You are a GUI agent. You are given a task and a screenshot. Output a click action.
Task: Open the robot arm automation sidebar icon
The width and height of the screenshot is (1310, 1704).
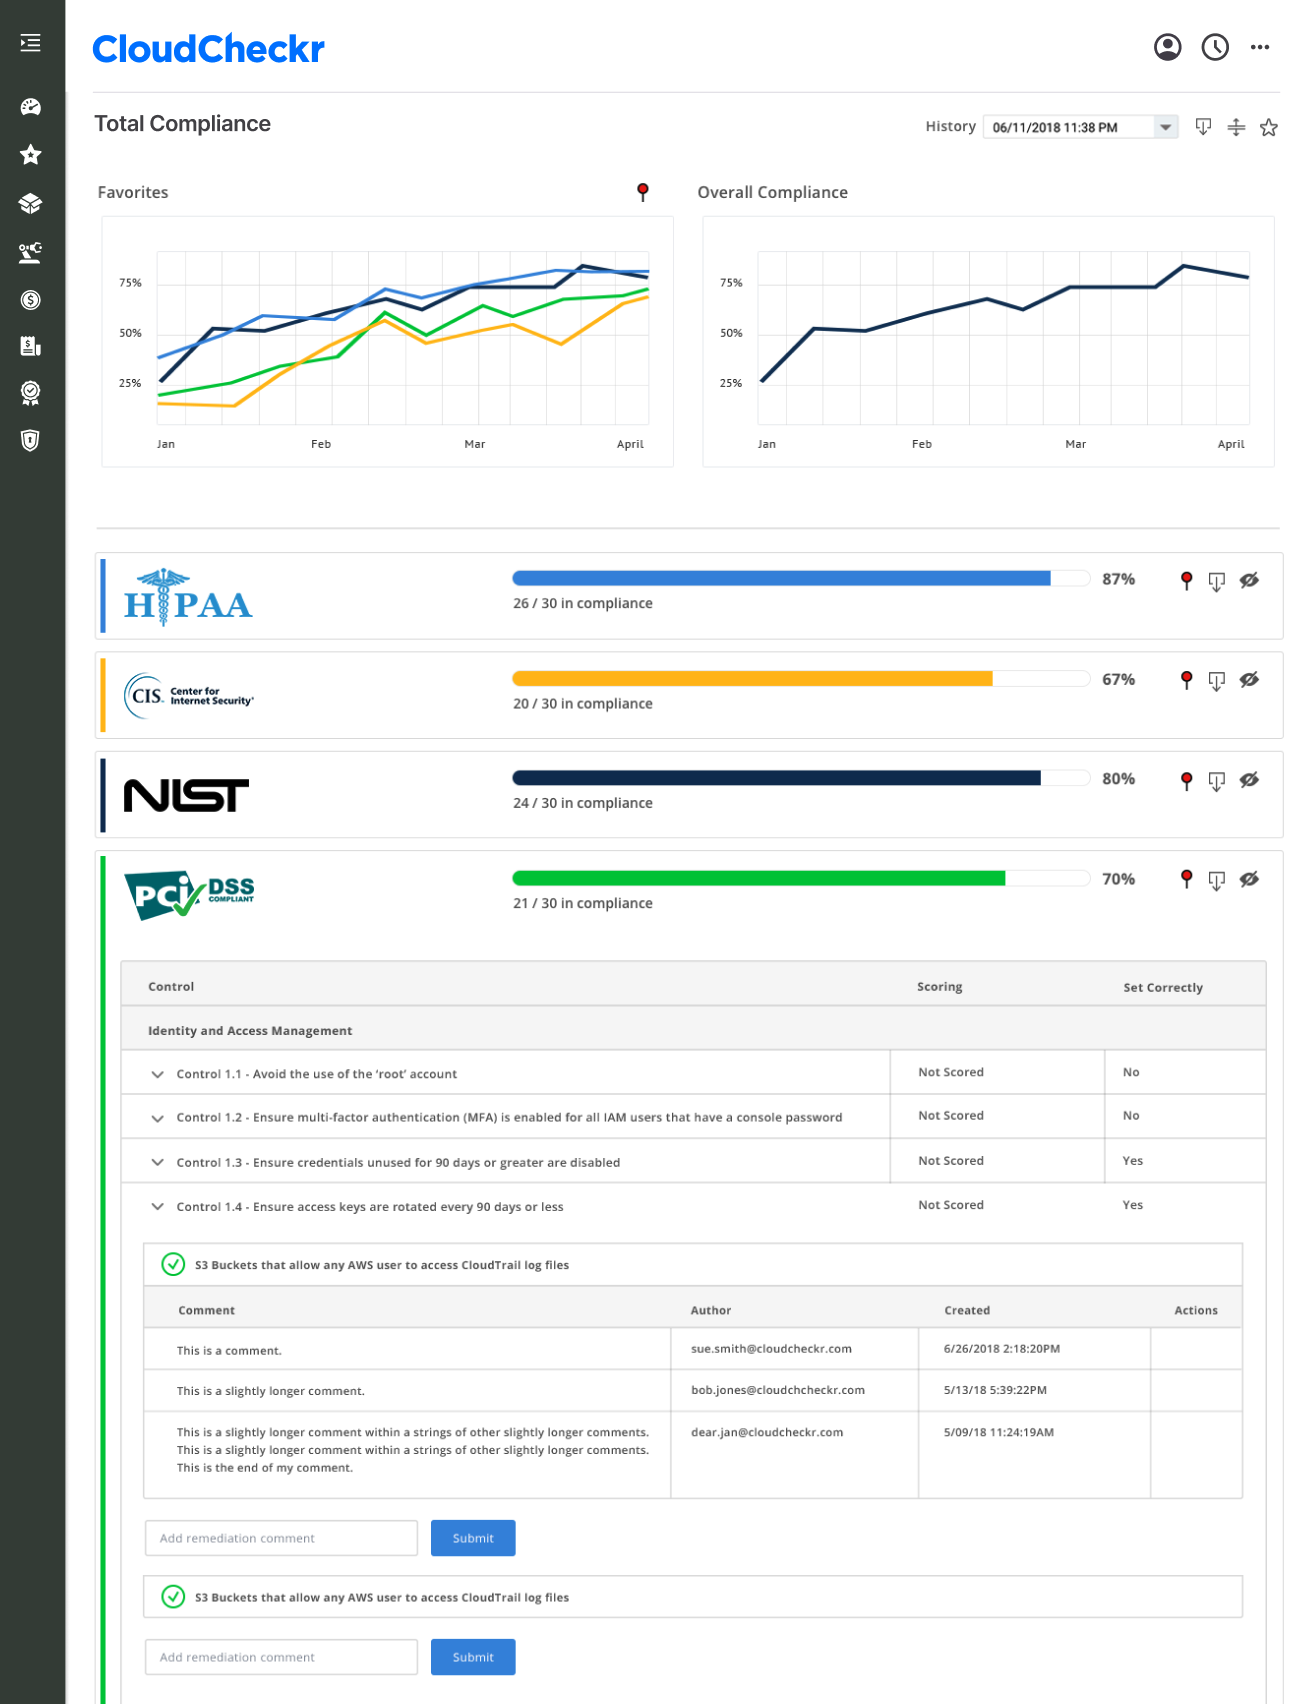31,252
